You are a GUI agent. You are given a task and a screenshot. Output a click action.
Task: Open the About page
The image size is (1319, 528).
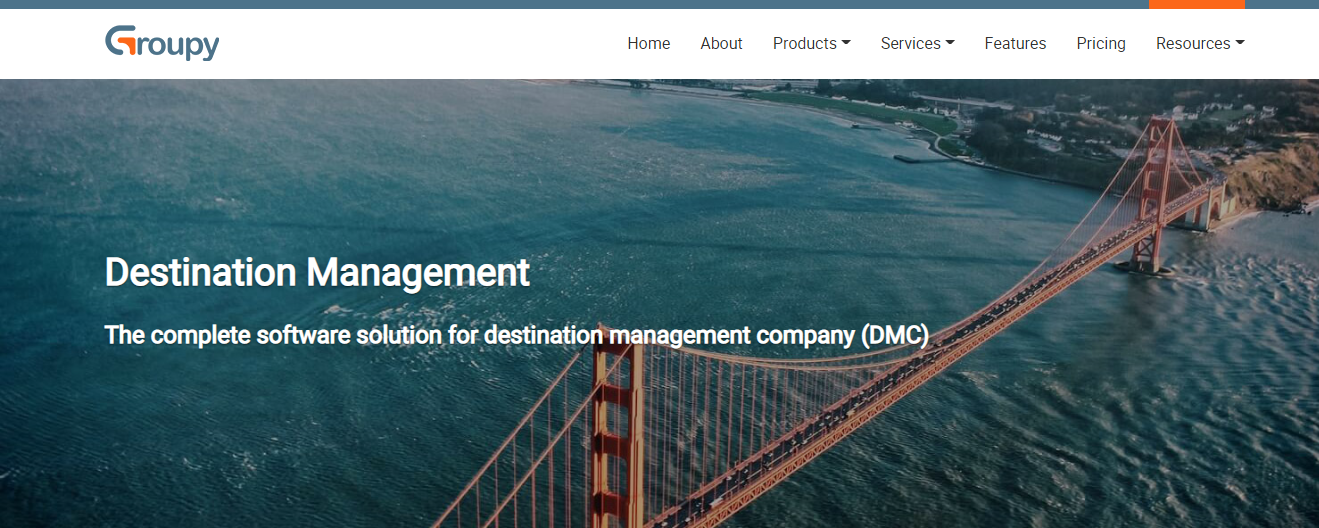point(721,43)
